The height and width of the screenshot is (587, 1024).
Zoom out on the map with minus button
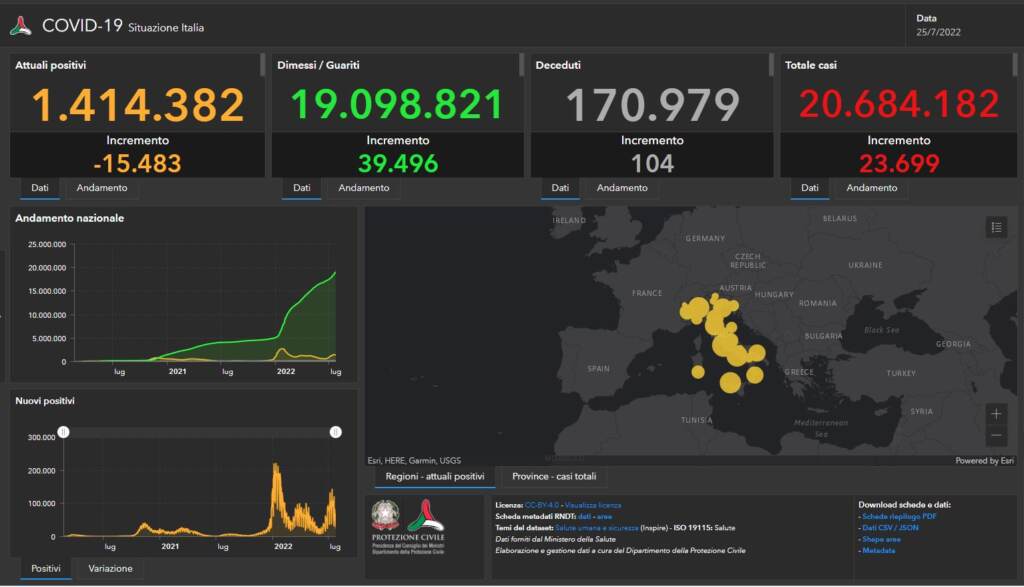pyautogui.click(x=996, y=436)
